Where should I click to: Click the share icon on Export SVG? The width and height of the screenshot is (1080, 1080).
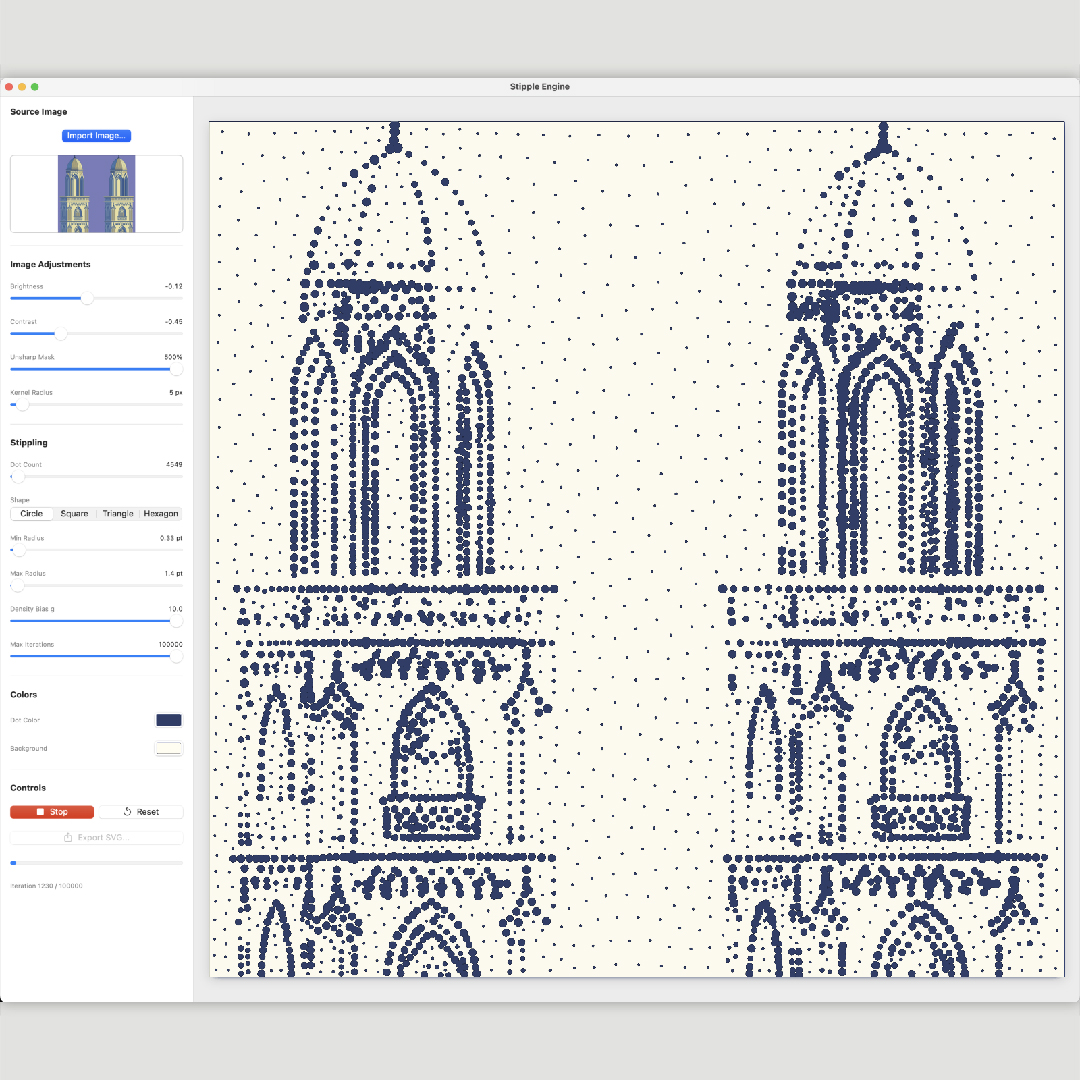click(68, 837)
